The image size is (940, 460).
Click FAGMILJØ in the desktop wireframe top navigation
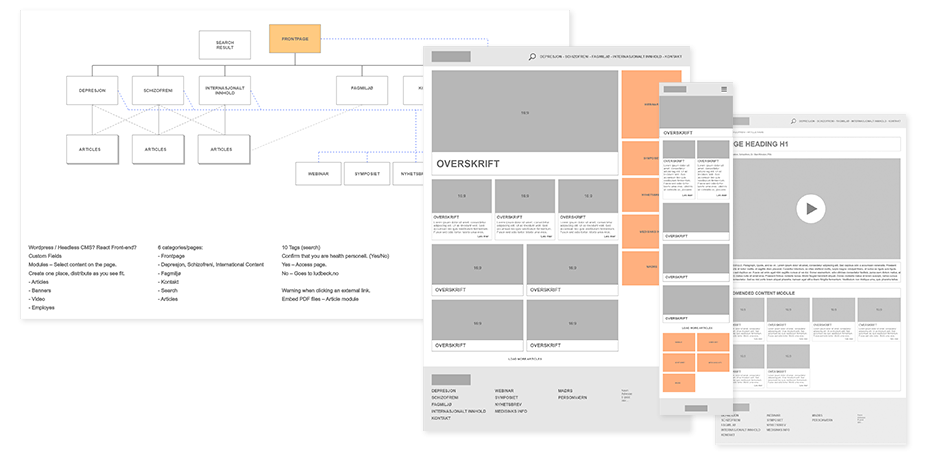coord(601,57)
